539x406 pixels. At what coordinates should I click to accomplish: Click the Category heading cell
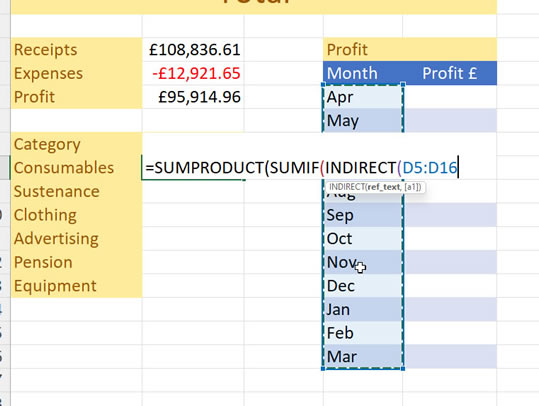76,144
